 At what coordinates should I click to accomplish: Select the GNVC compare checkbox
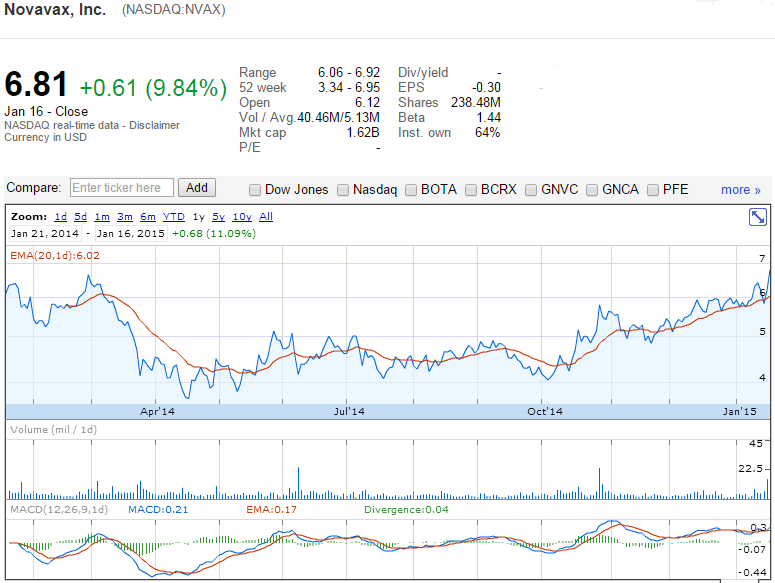point(531,190)
